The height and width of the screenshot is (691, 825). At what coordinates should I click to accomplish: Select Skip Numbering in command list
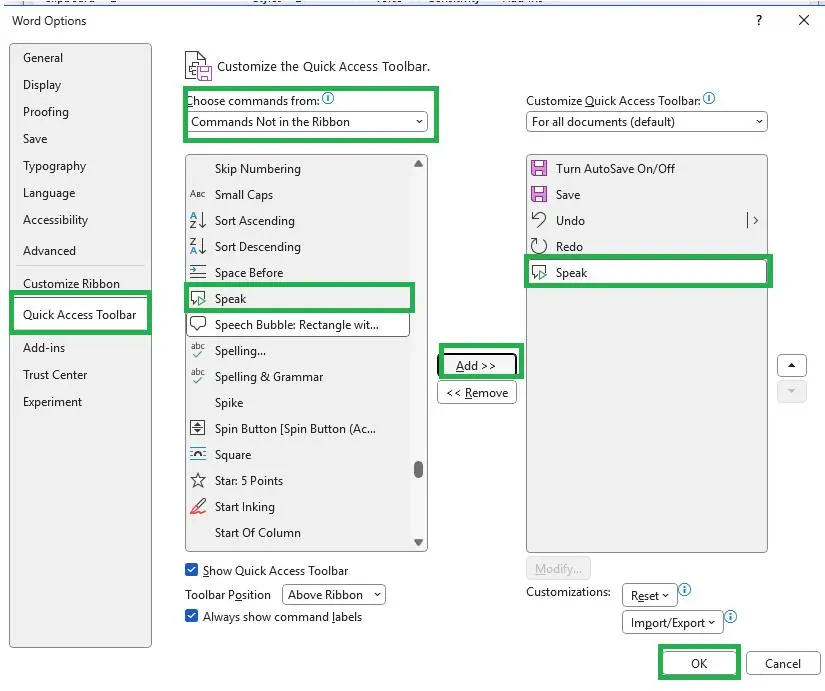(298, 168)
